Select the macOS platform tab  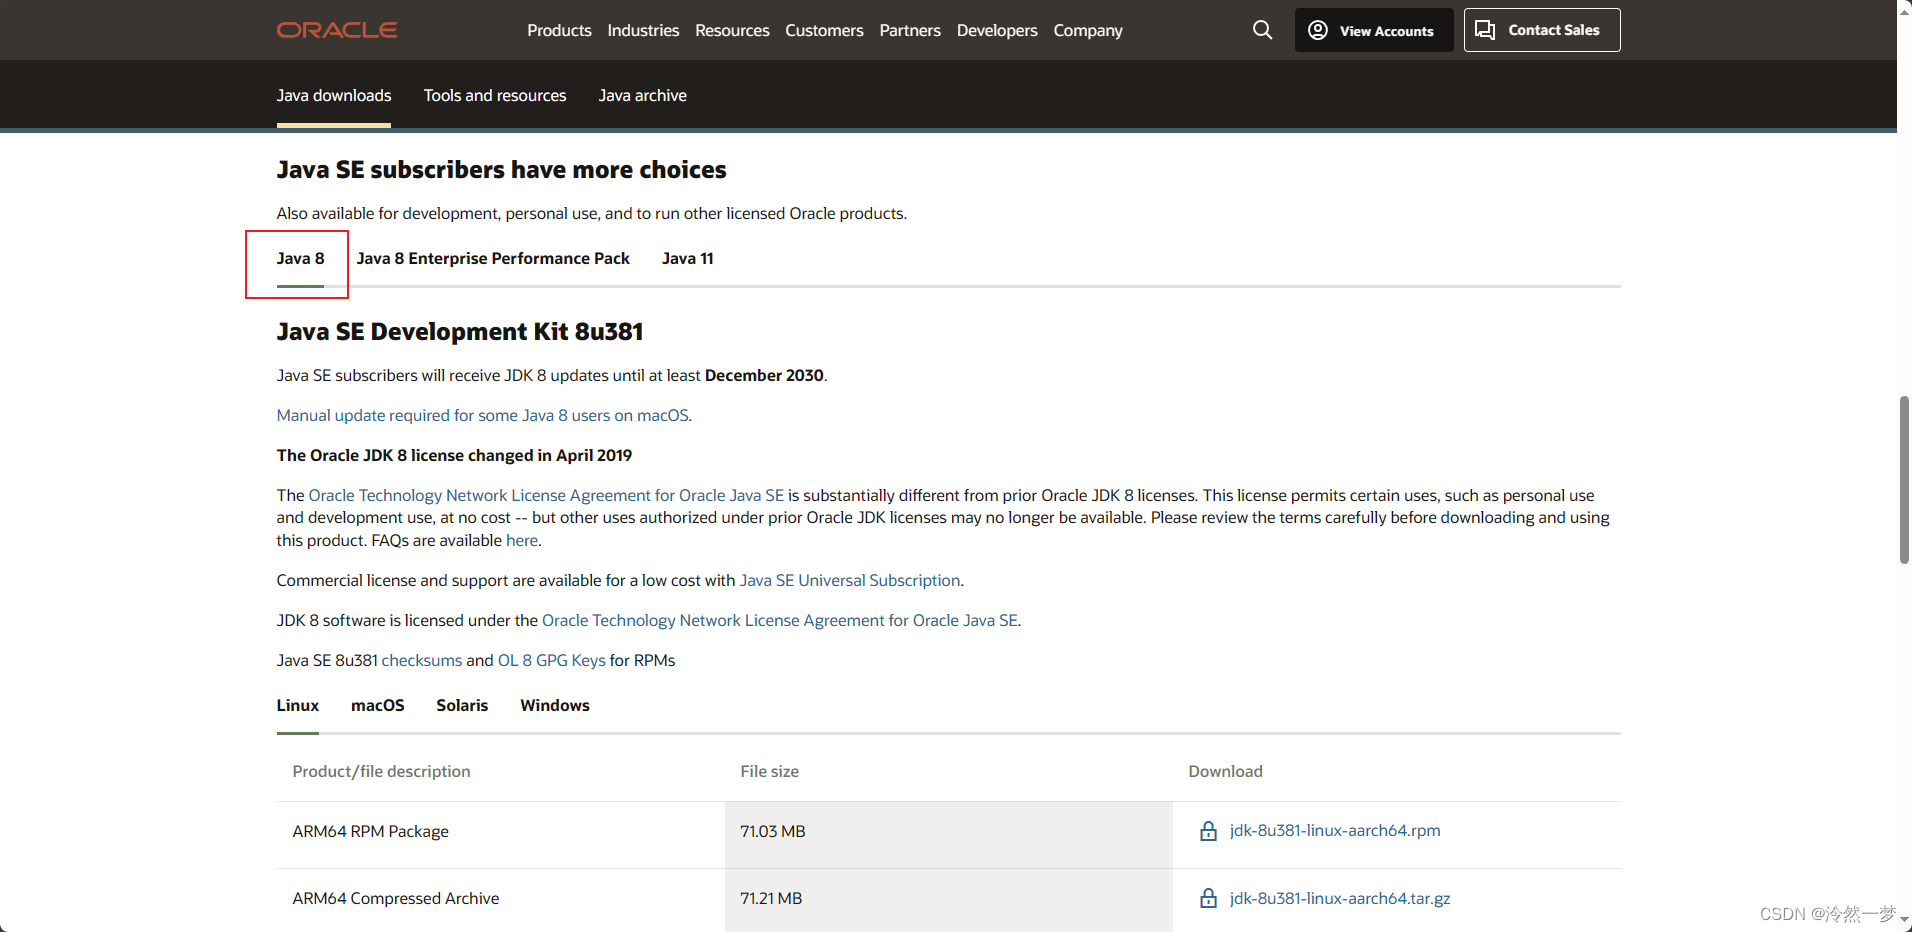click(378, 705)
